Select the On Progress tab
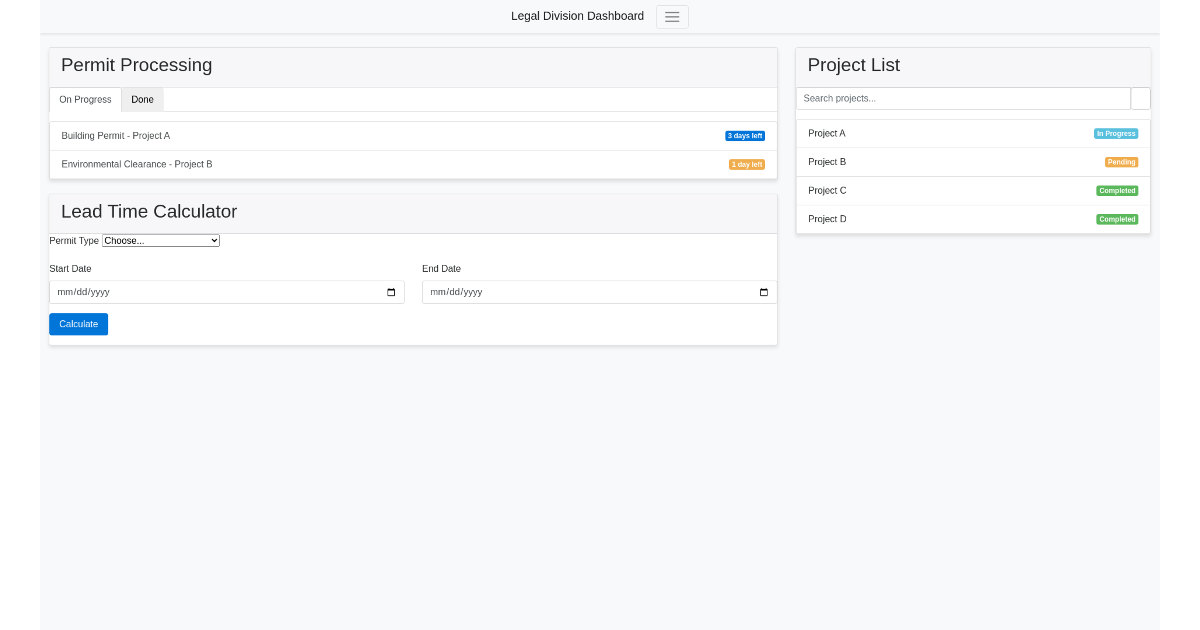 [x=85, y=99]
